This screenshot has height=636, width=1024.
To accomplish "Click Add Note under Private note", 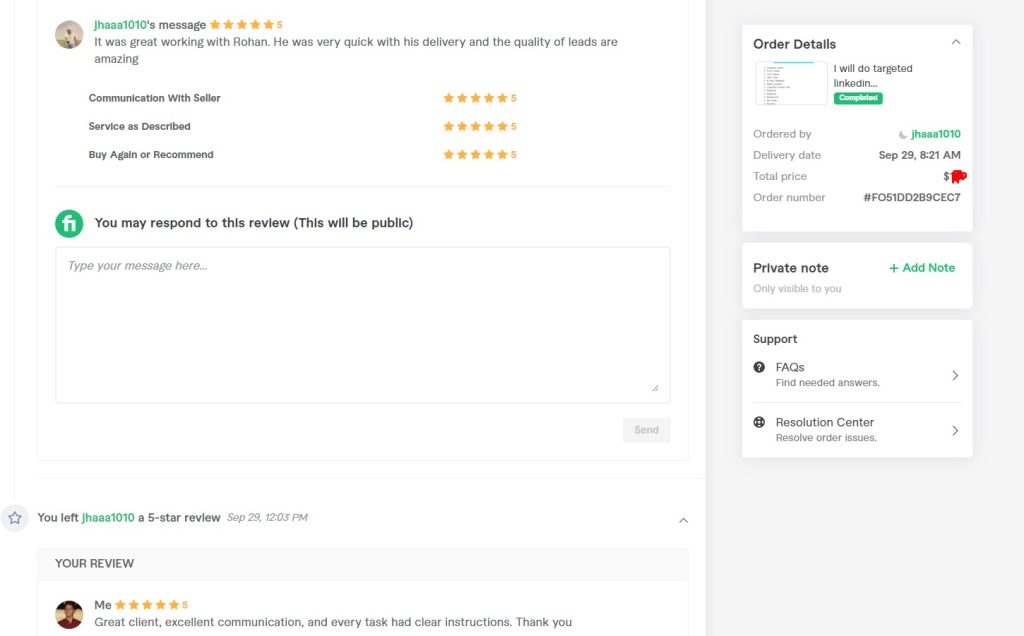I will 921,268.
